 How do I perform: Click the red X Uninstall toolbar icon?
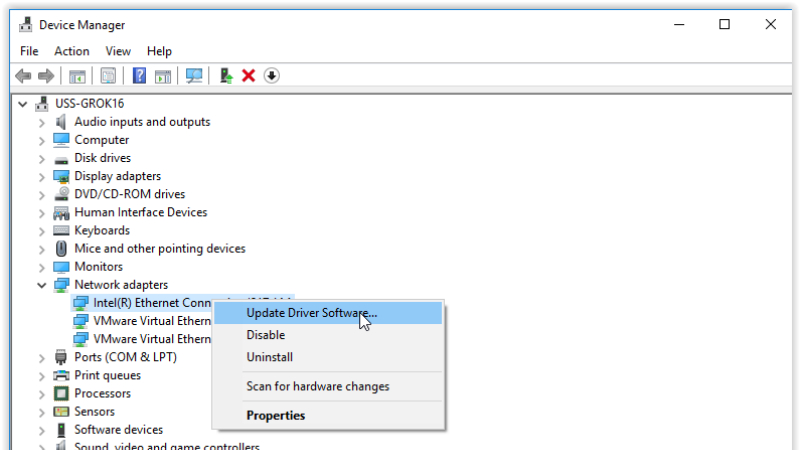(248, 76)
